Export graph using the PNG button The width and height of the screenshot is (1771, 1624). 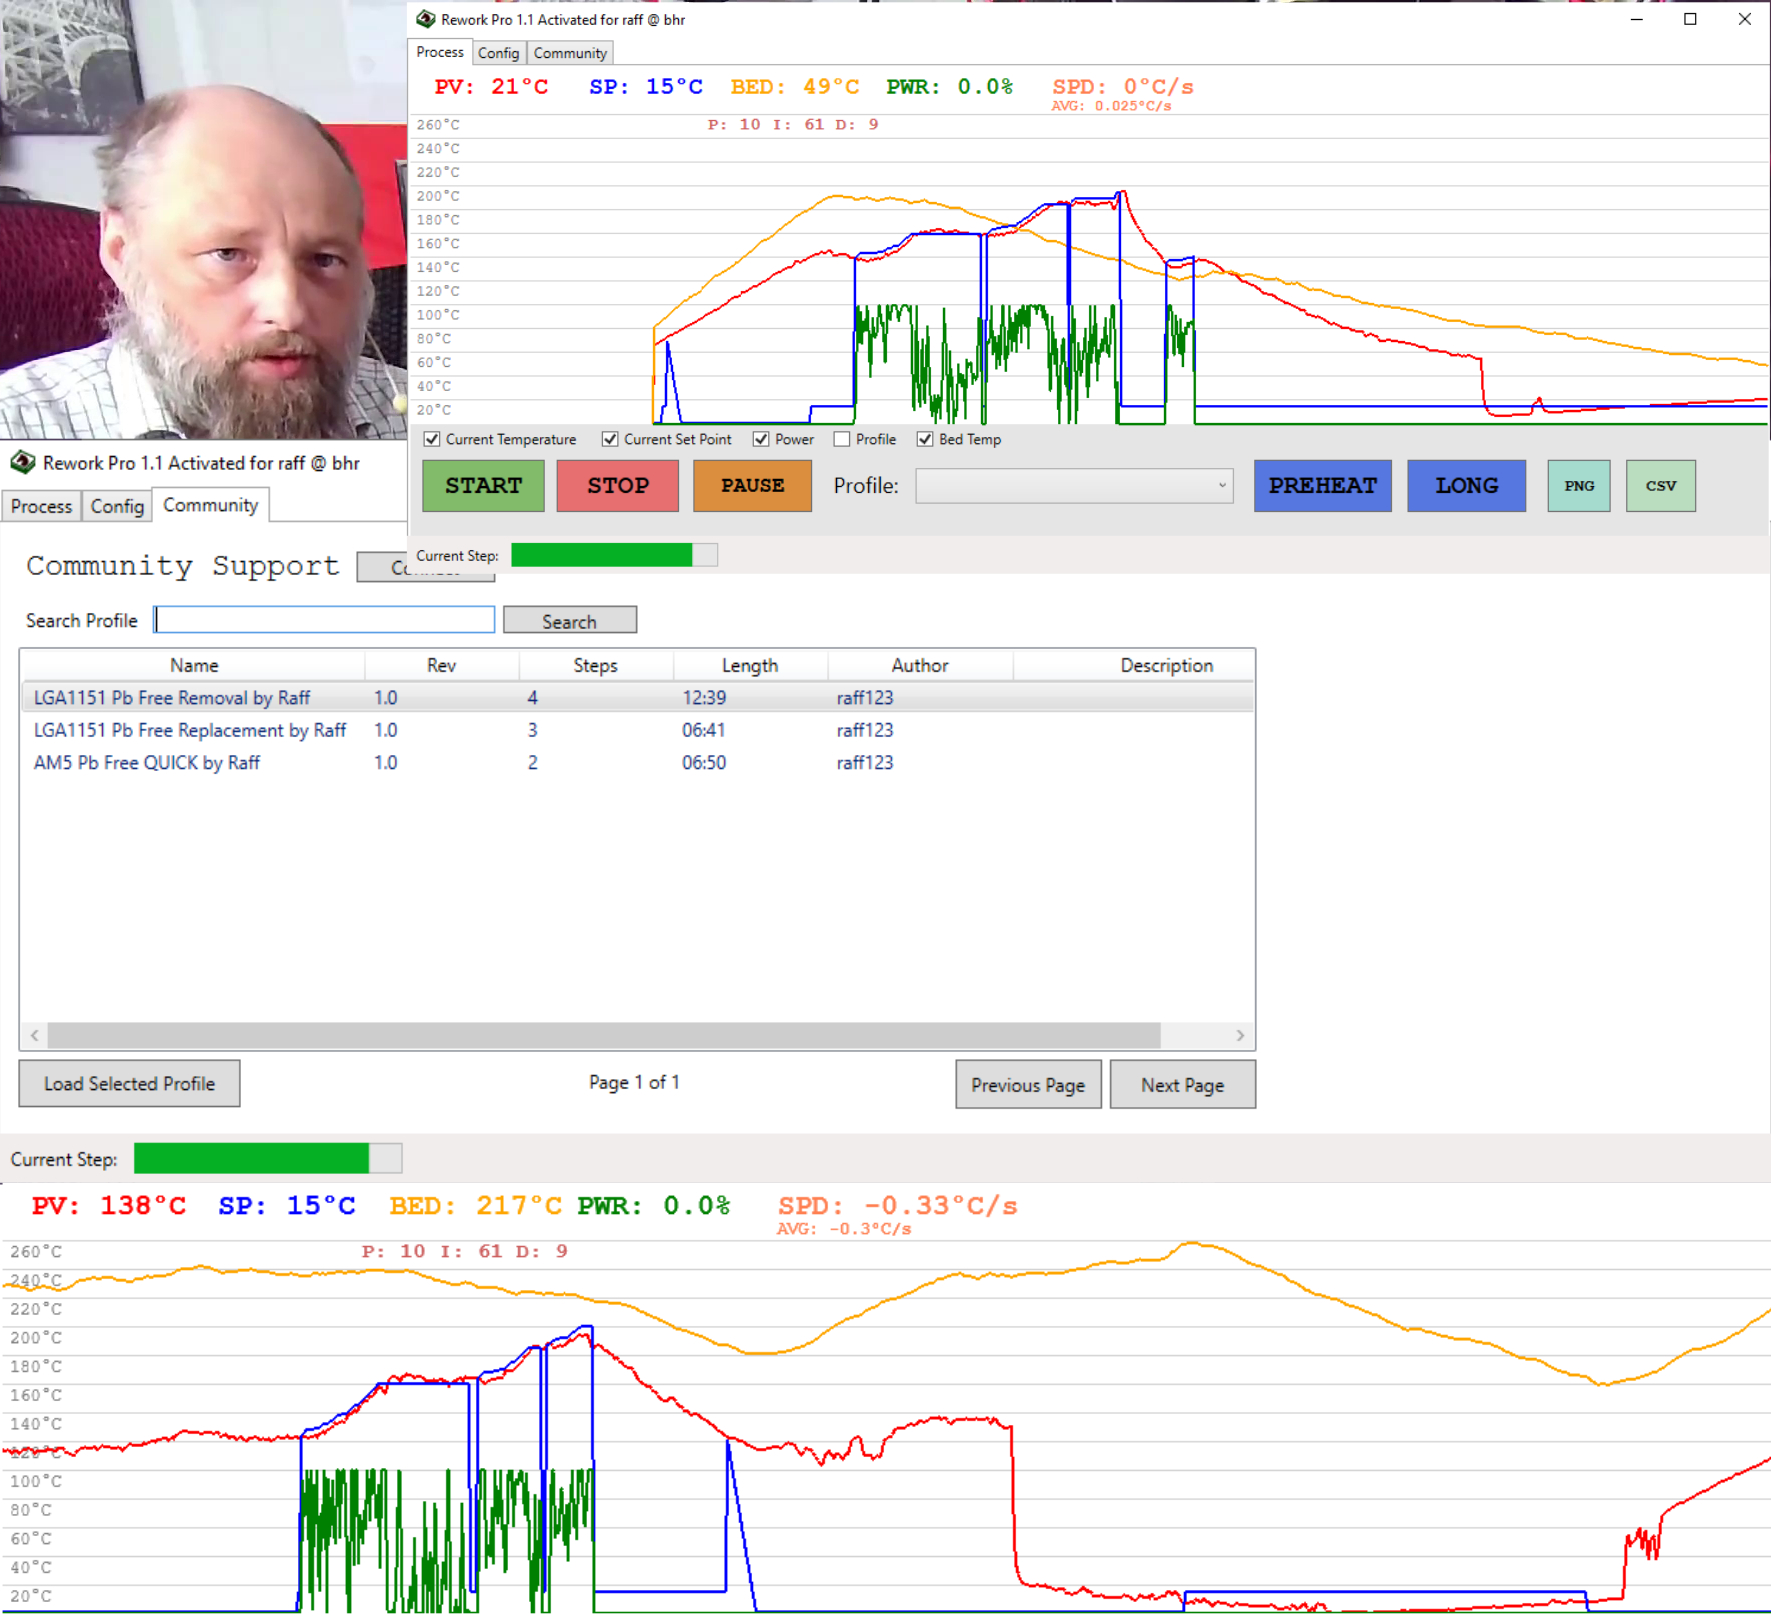pyautogui.click(x=1578, y=486)
